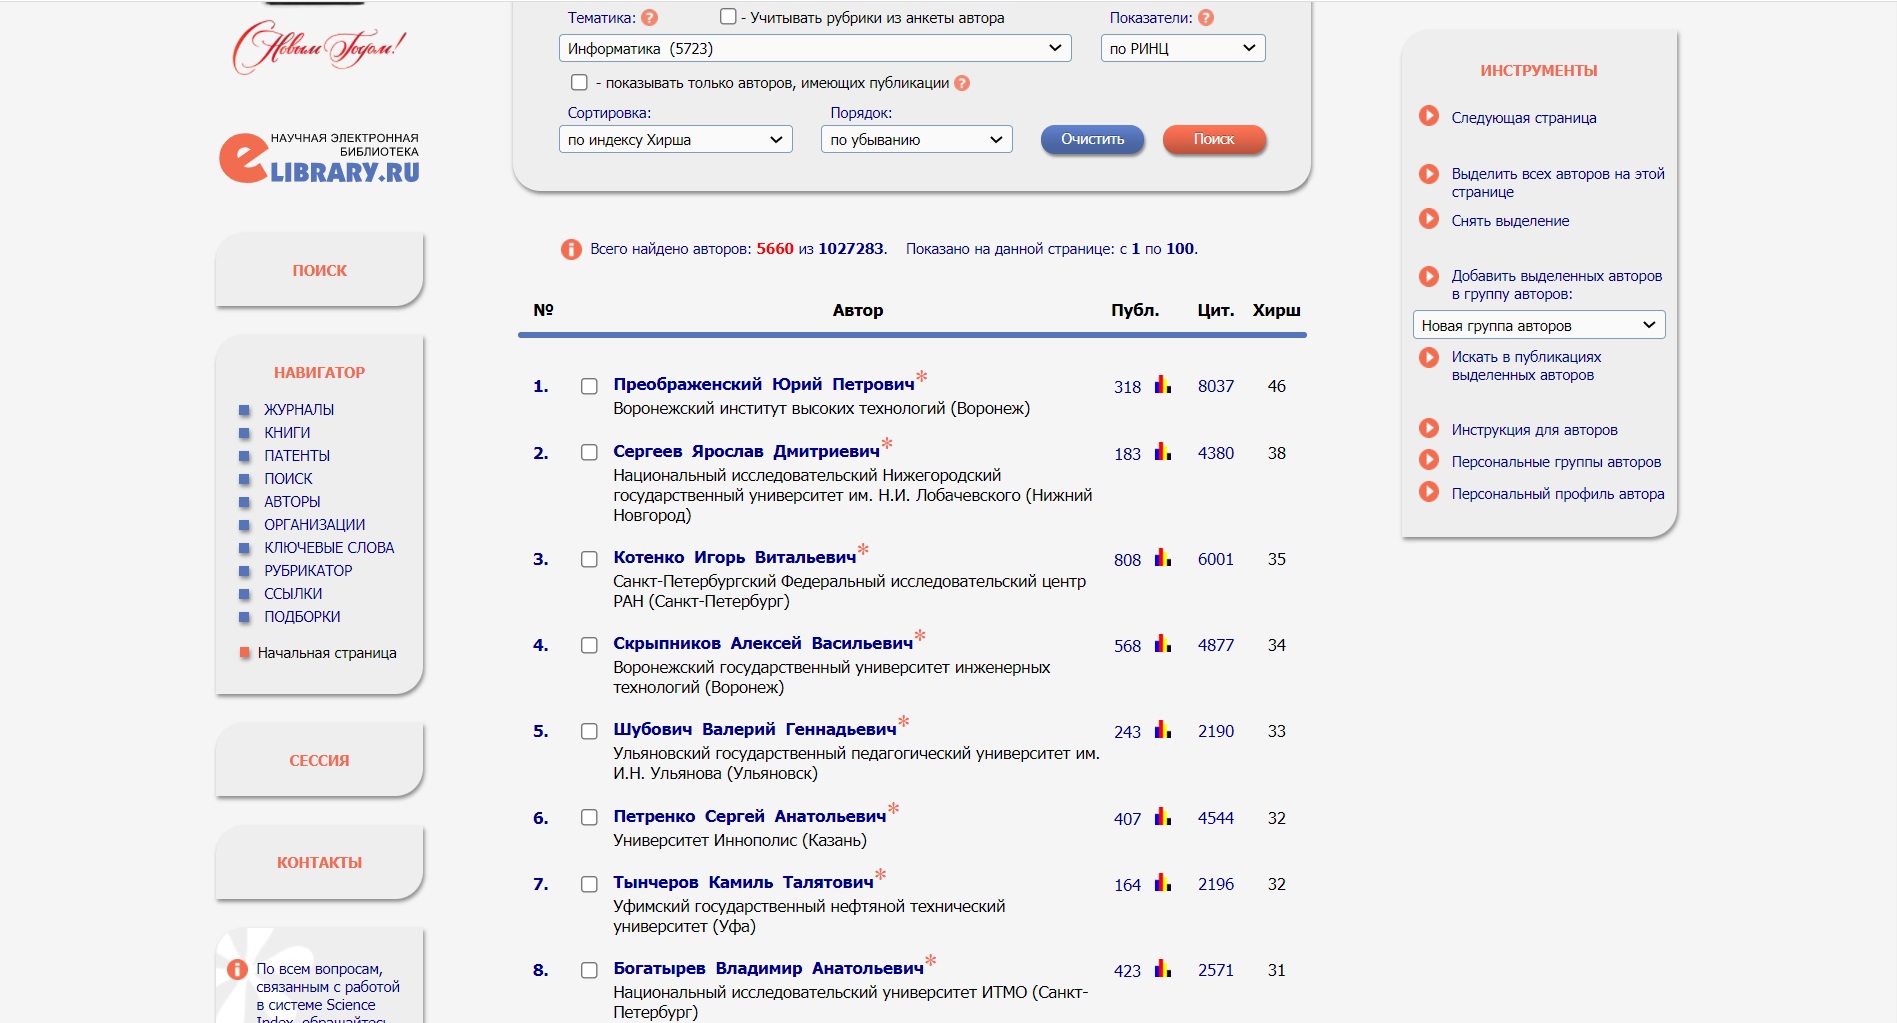Click arrow icon beside Выделить всех авторов
This screenshot has height=1023, width=1897.
1429,173
